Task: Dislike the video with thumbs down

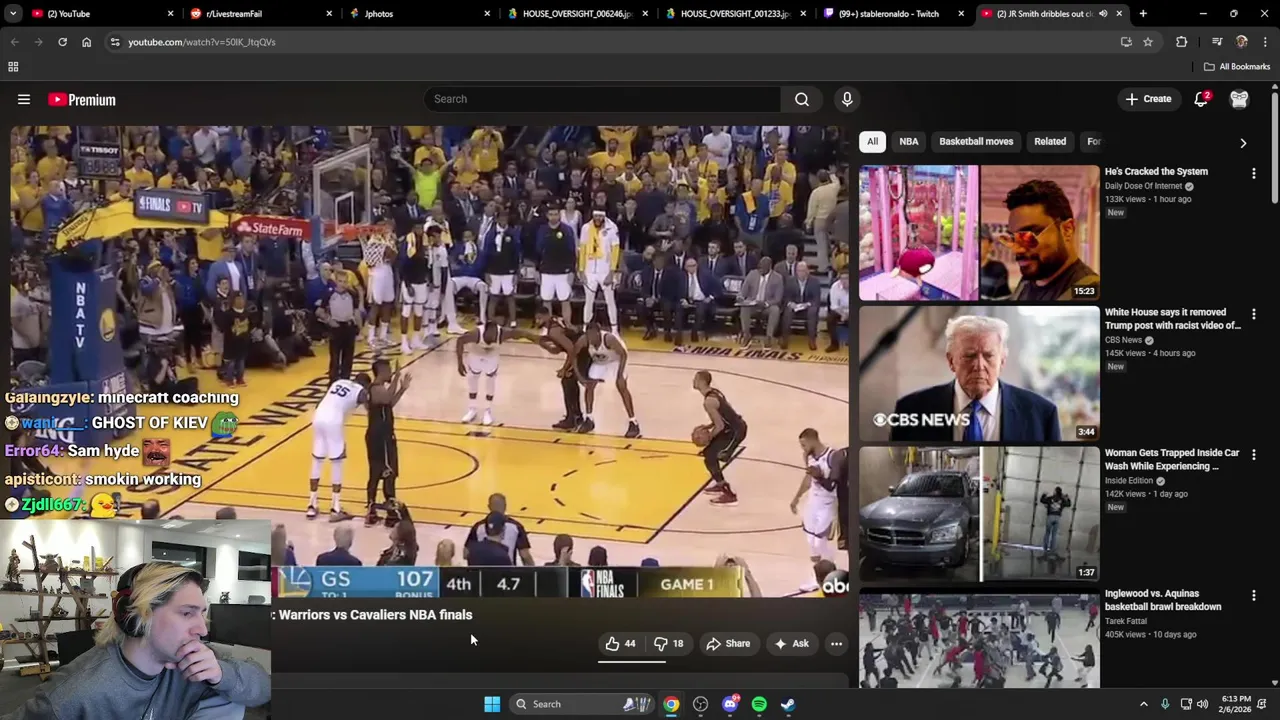Action: click(x=669, y=643)
